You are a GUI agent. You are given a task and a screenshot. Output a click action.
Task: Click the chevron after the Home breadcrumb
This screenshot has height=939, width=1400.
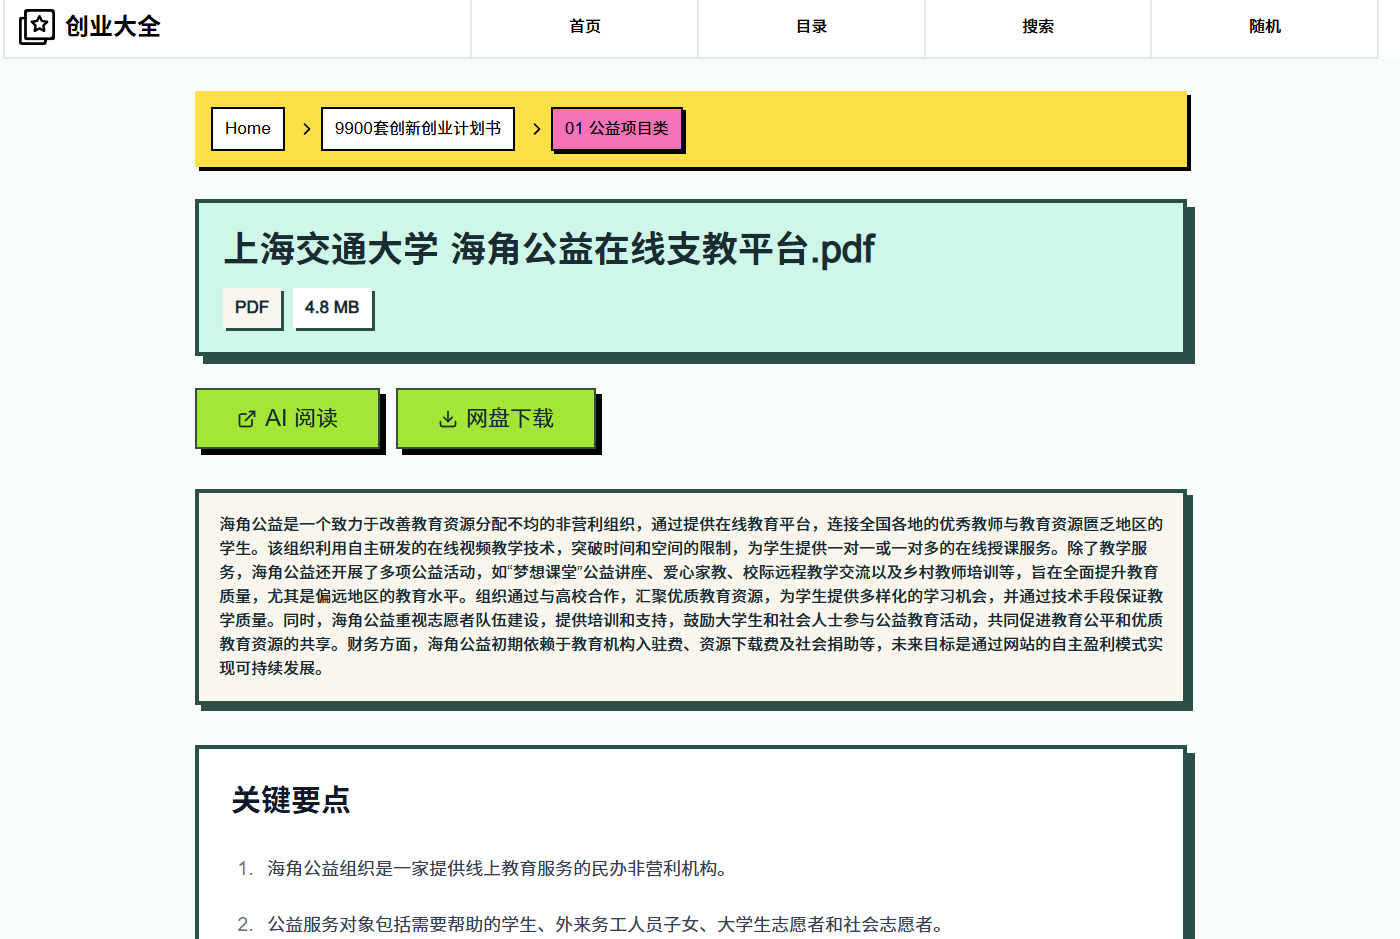(x=306, y=129)
